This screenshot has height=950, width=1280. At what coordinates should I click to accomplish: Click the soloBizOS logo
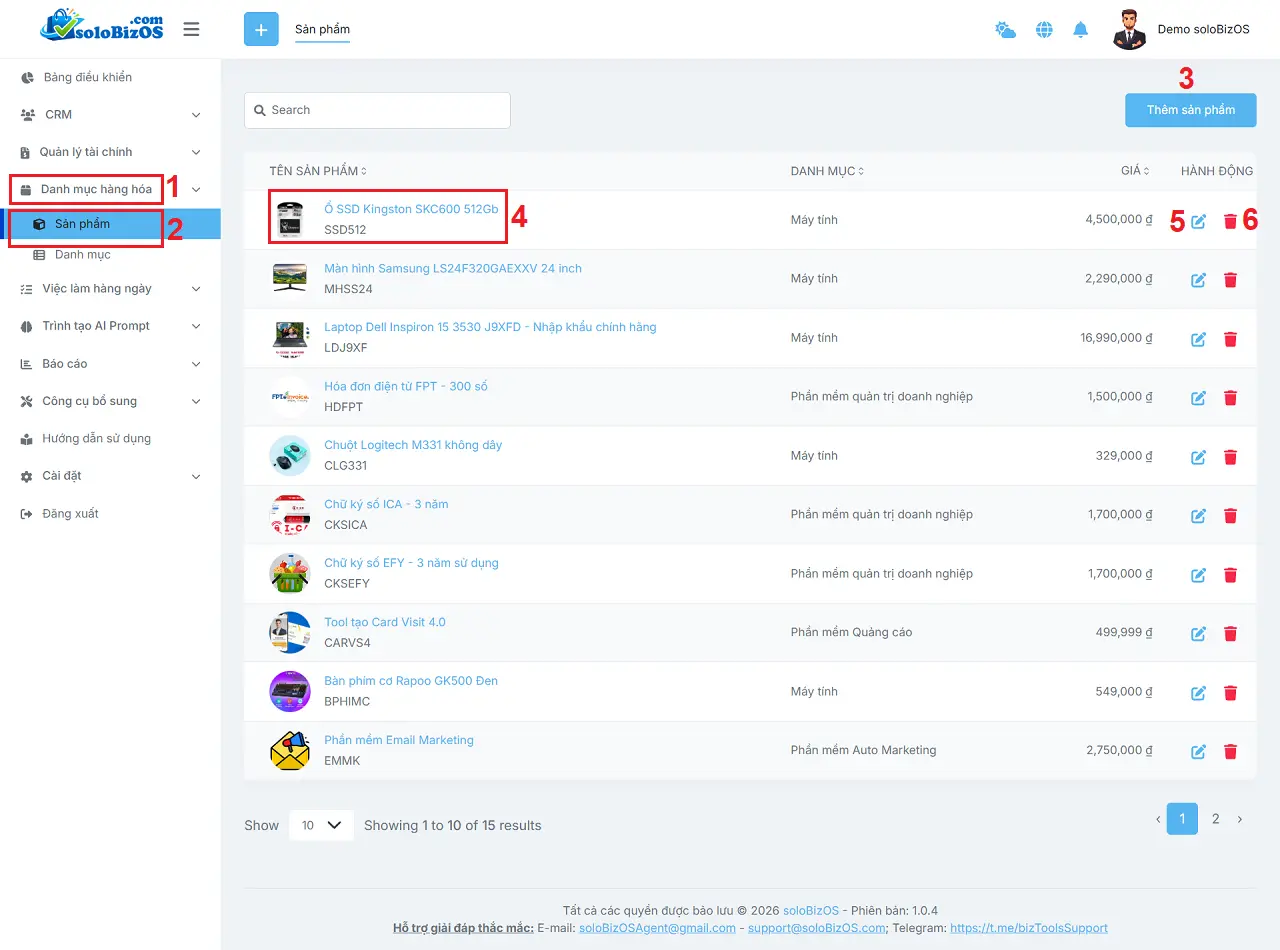pos(101,27)
